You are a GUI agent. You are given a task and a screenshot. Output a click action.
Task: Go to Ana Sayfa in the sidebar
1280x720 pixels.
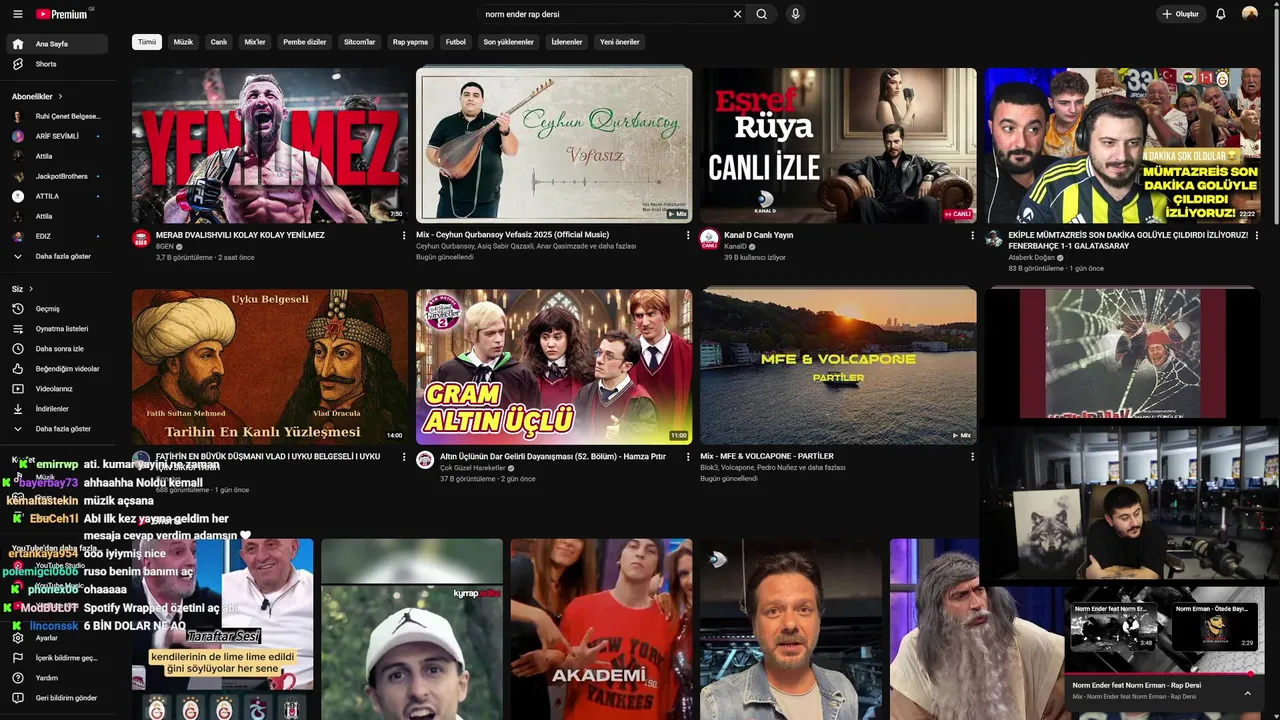pos(56,44)
